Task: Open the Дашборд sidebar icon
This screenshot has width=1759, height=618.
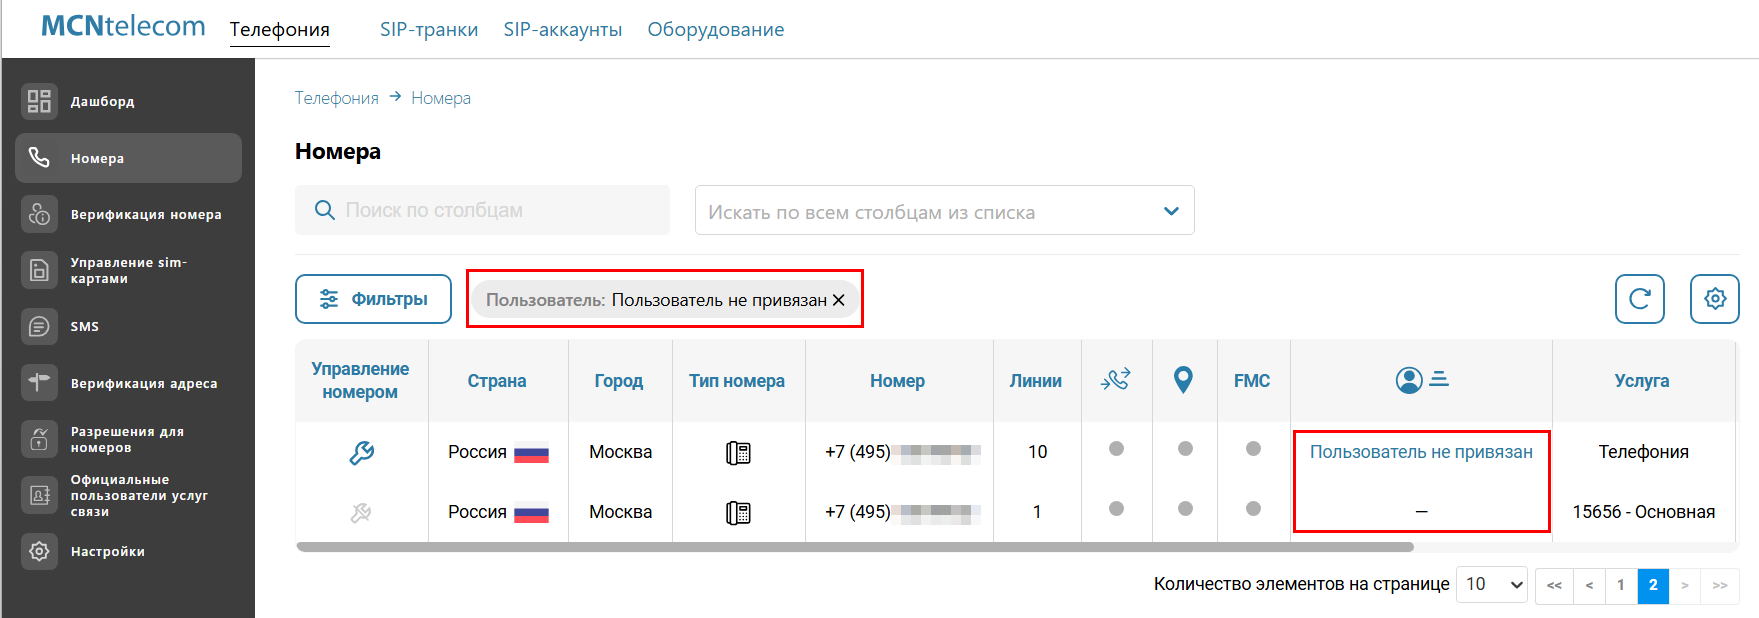Action: click(x=39, y=101)
